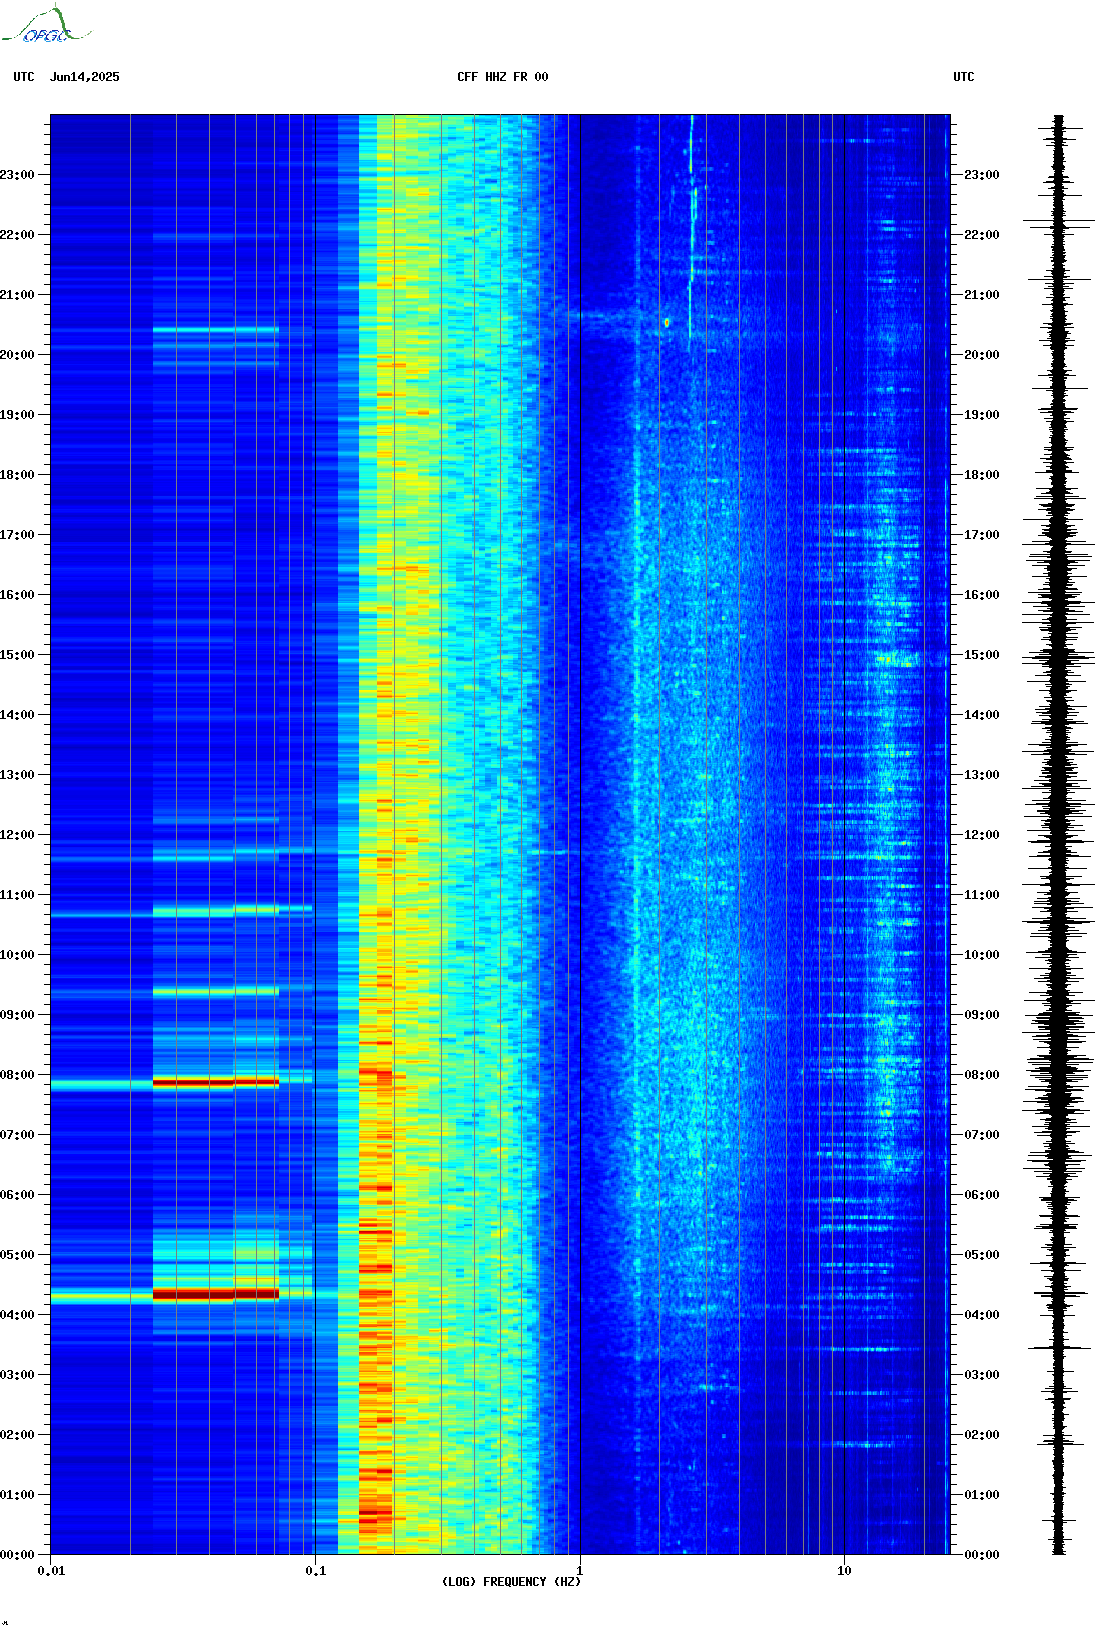
Task: Click the right axis '15:00' time label
Action: pos(982,655)
